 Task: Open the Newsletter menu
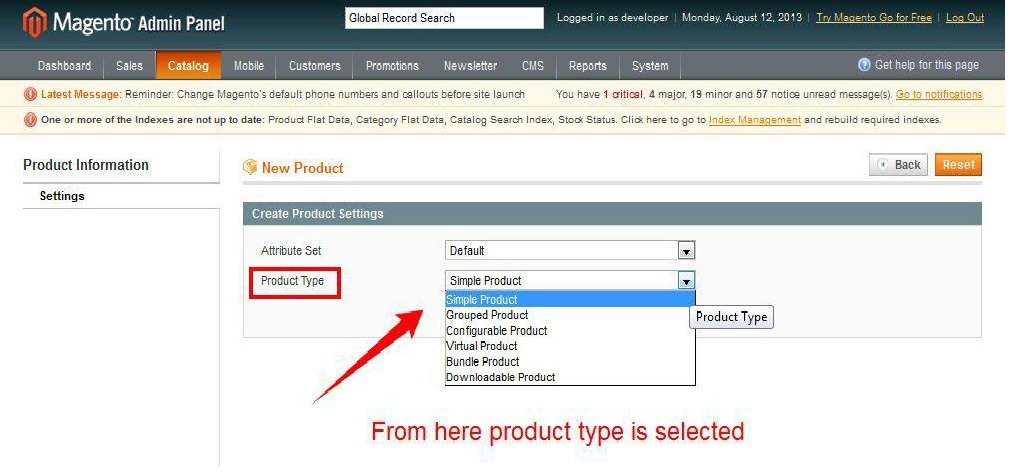(471, 65)
